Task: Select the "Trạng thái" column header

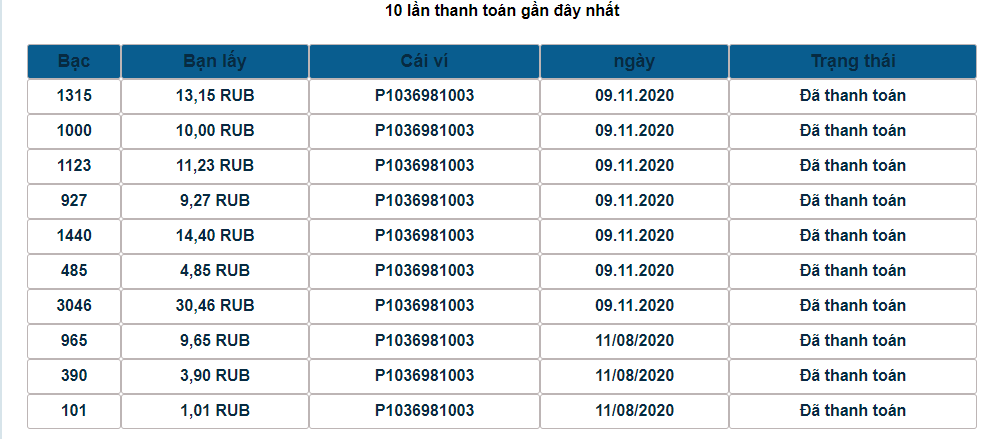Action: [852, 61]
